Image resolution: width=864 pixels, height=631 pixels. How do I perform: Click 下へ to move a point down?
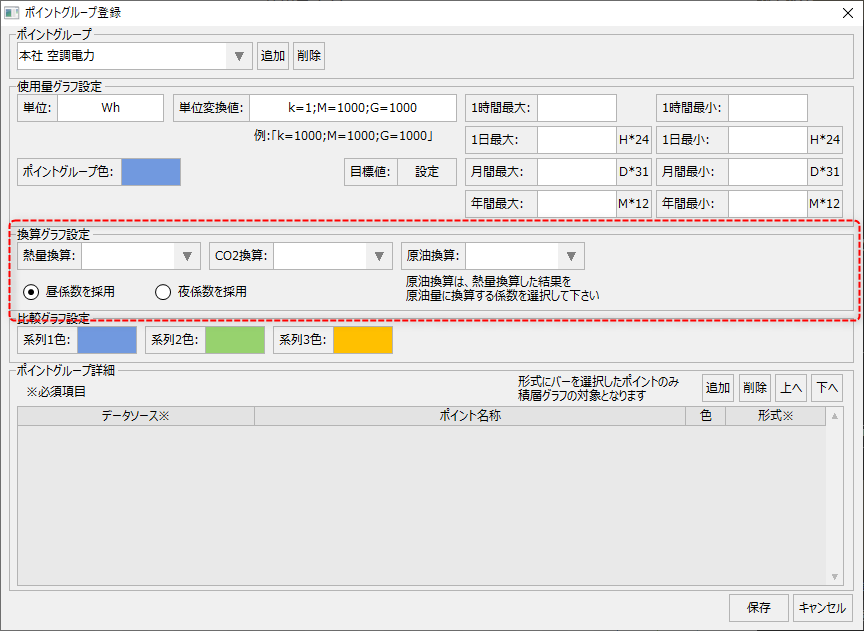(828, 387)
